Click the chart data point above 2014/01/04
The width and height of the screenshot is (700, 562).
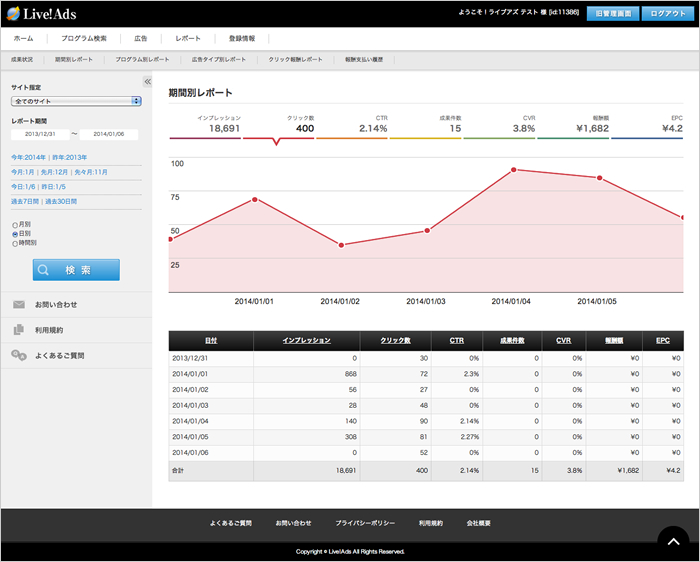[514, 170]
